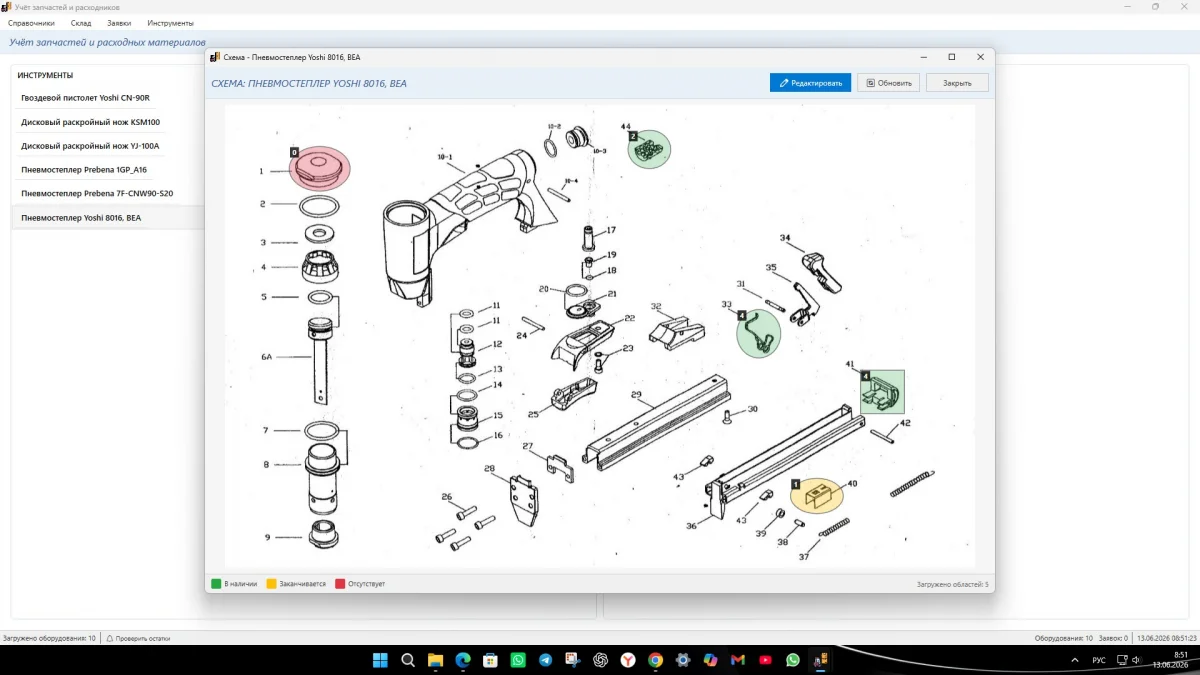The width and height of the screenshot is (1200, 675).
Task: Click the Закрыть button in the scheme dialog
Action: tap(957, 83)
